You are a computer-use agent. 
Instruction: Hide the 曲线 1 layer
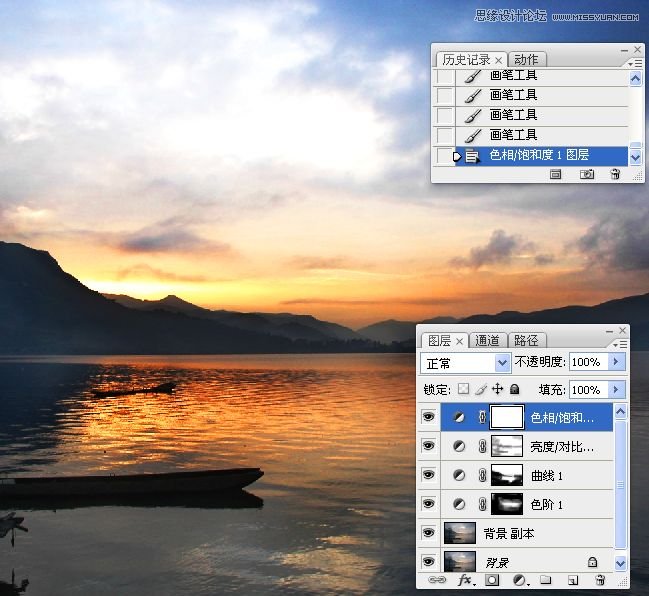pos(429,475)
